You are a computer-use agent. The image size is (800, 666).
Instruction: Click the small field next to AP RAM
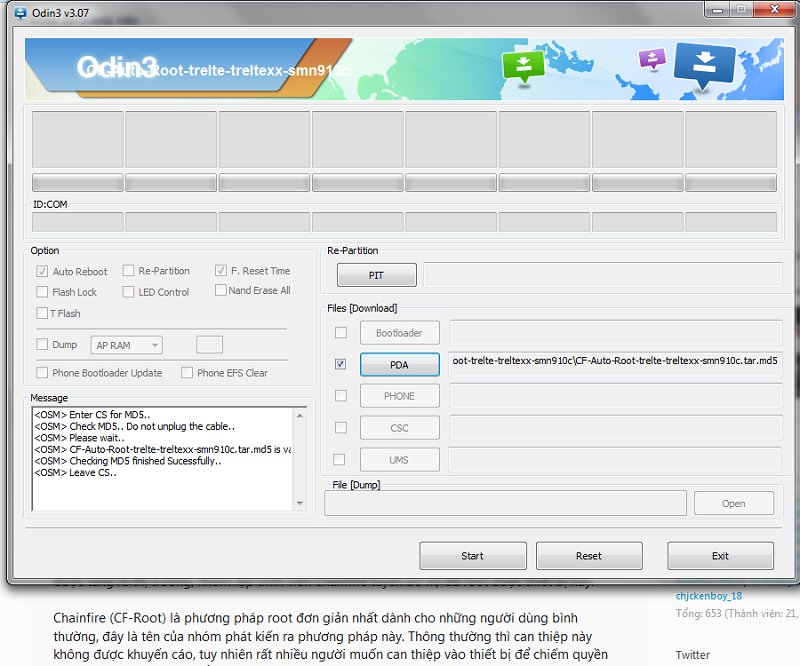click(209, 344)
